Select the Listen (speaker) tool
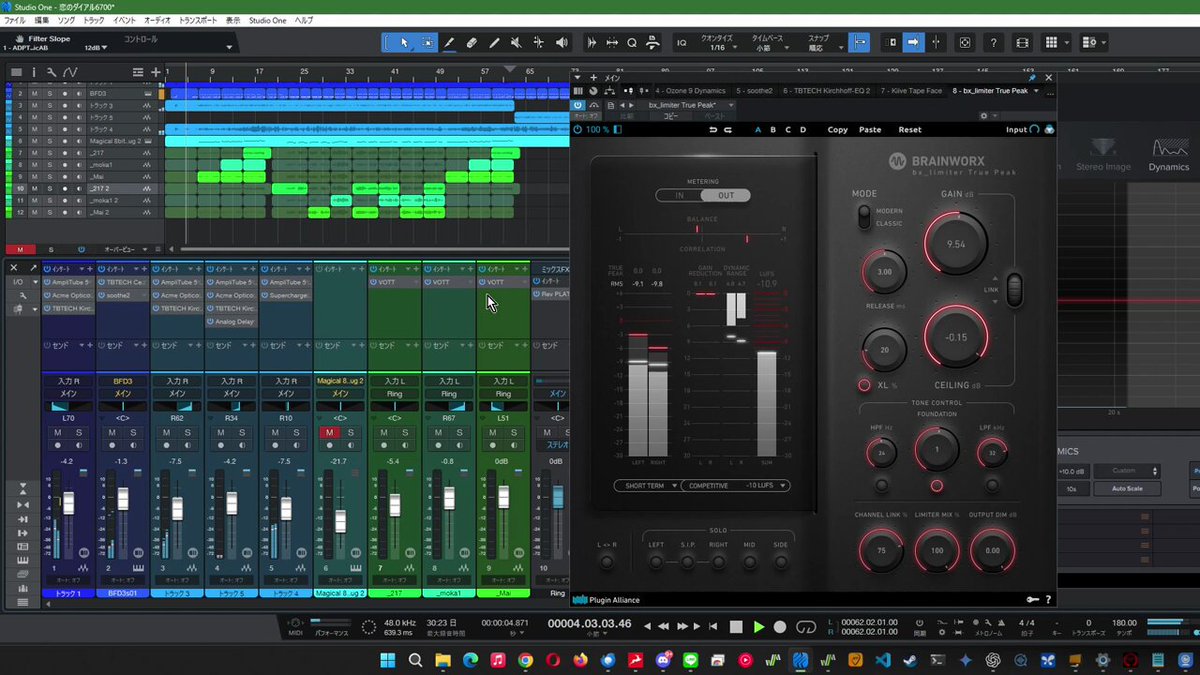This screenshot has height=675, width=1200. 561,43
